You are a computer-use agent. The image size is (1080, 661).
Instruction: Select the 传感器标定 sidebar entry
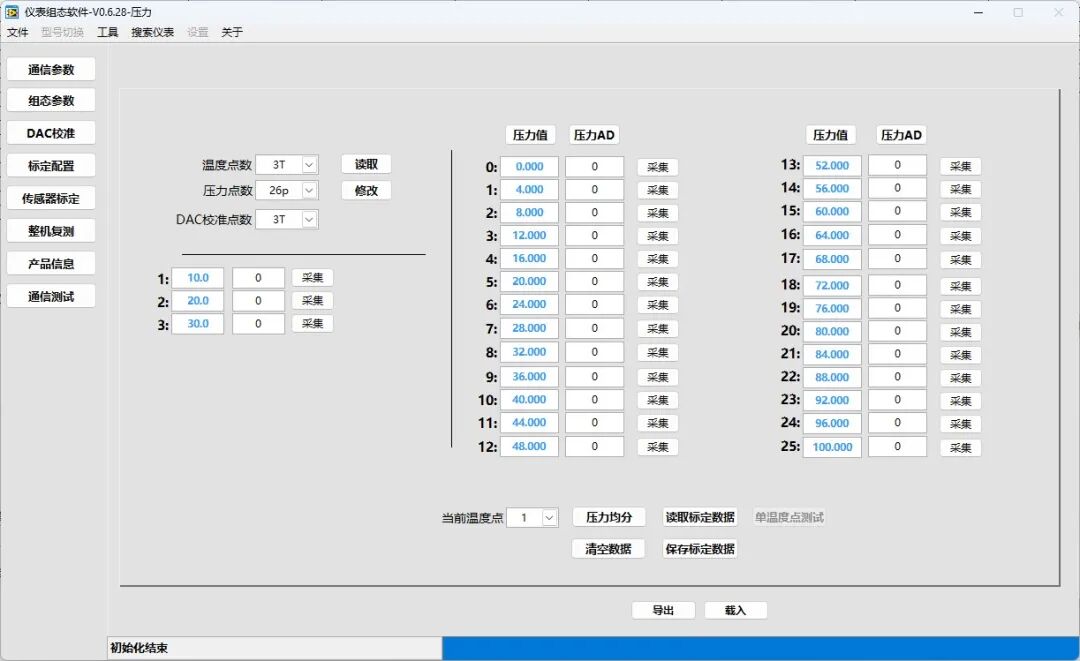click(x=50, y=197)
